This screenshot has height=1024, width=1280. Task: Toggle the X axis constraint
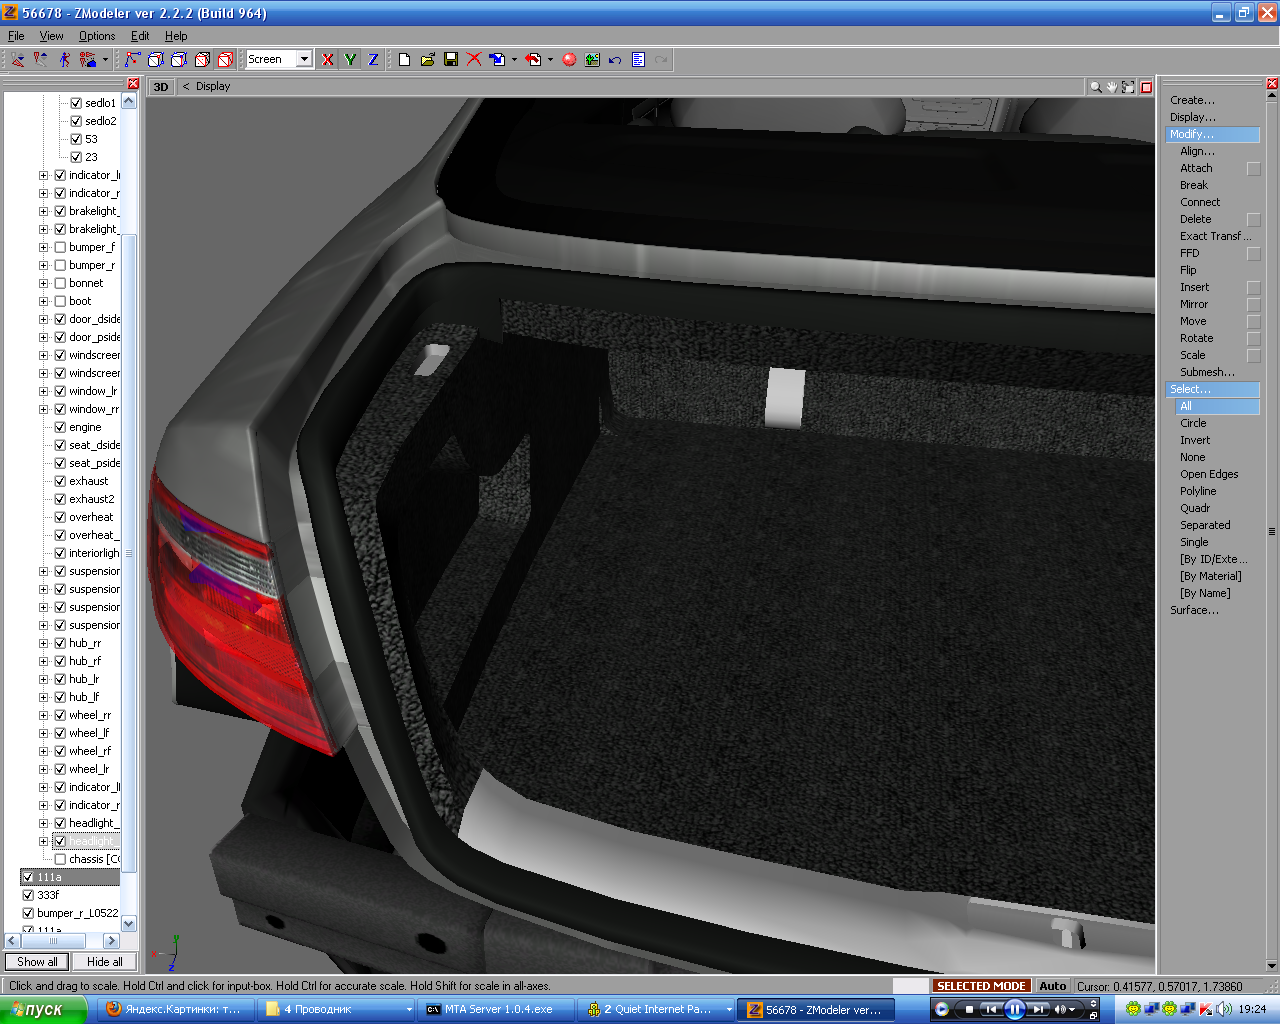click(327, 60)
